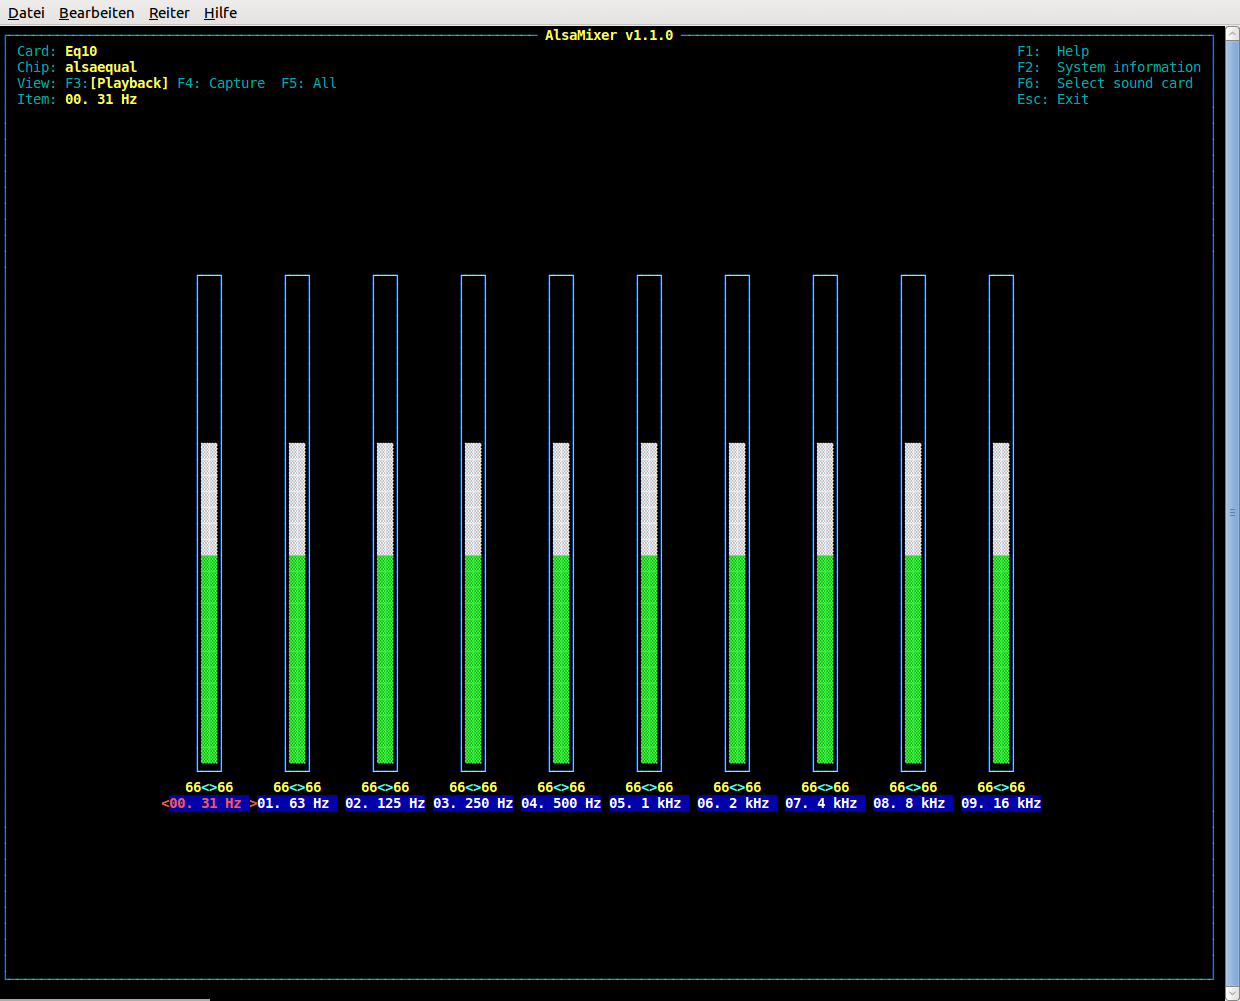This screenshot has width=1240, height=1001.
Task: Click the terminal vertical scrollbar handle
Action: click(1232, 512)
